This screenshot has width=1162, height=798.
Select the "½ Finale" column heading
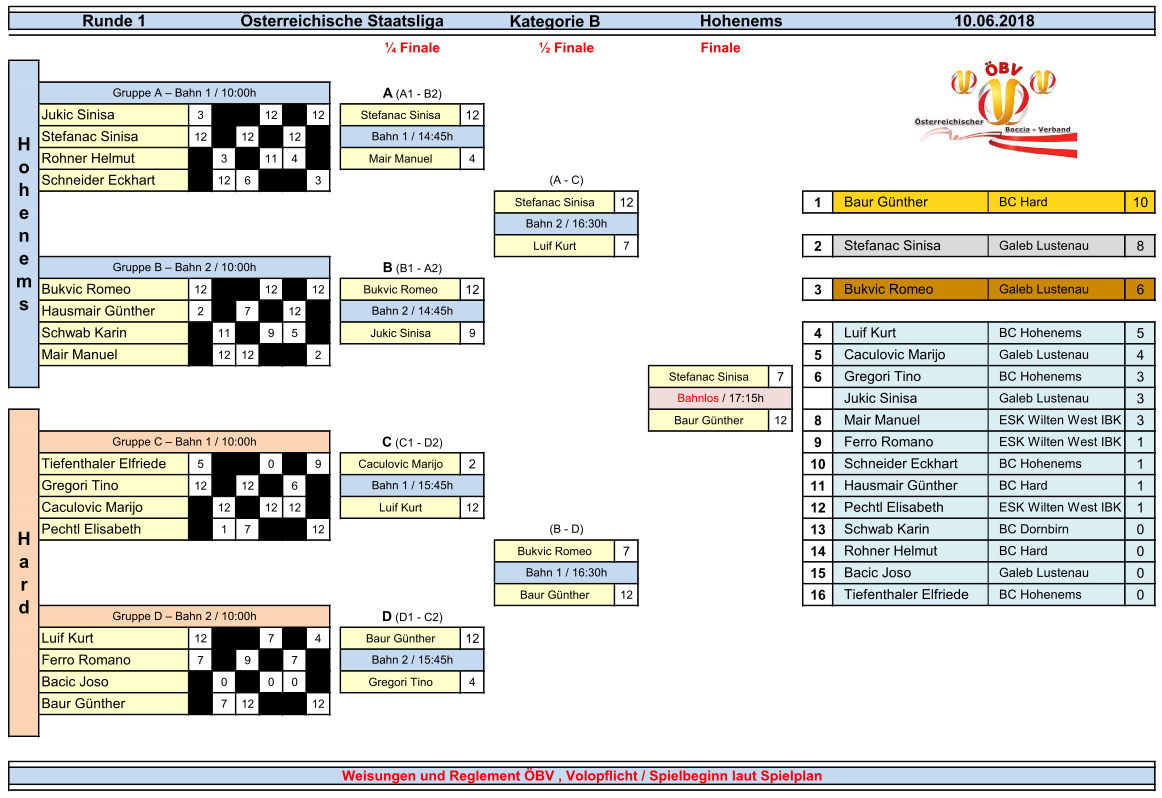[x=566, y=48]
